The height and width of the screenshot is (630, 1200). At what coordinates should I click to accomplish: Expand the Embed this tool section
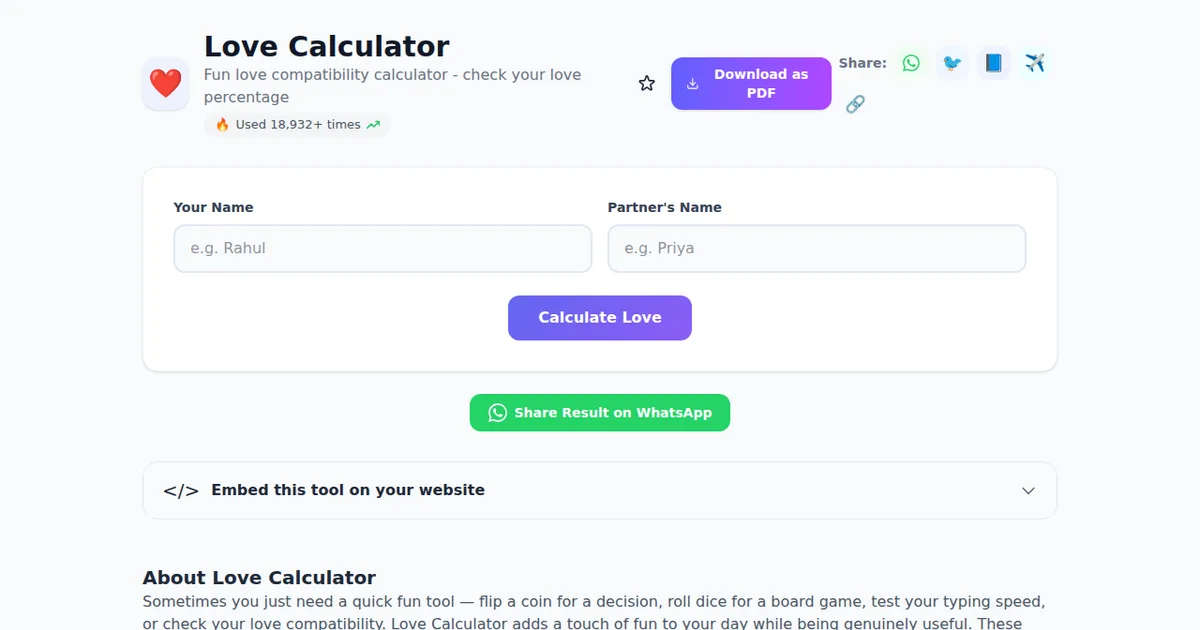click(x=600, y=490)
